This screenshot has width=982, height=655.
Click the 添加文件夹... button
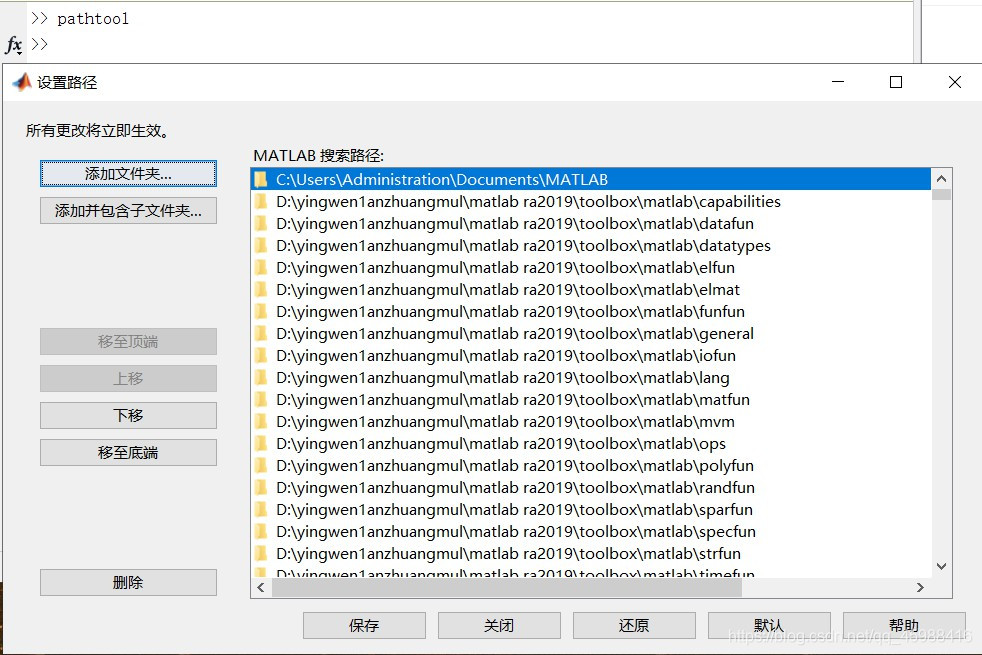pos(128,173)
